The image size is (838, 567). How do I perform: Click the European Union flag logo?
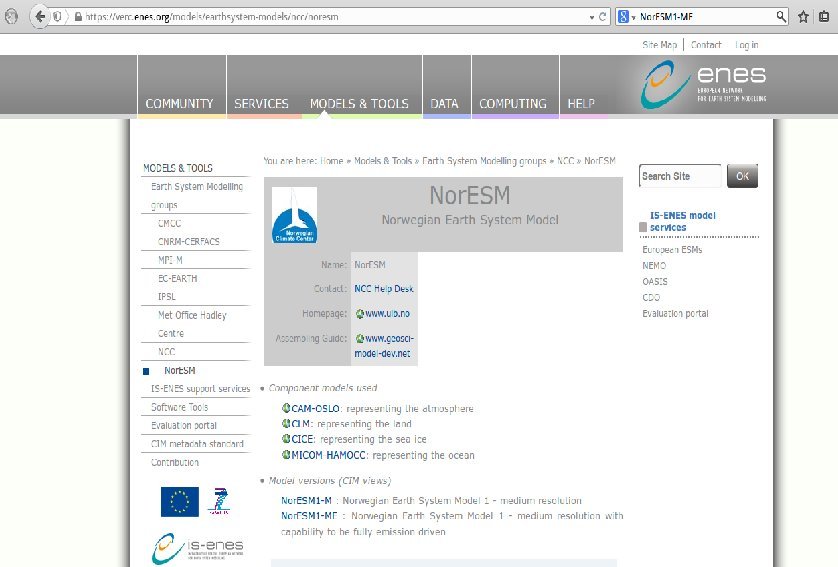pyautogui.click(x=180, y=502)
